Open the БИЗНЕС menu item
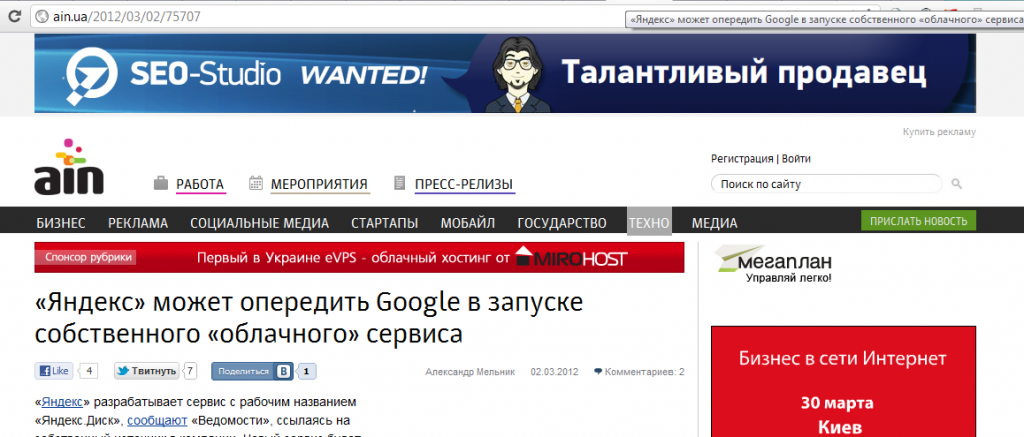The width and height of the screenshot is (1024, 437). [x=61, y=223]
